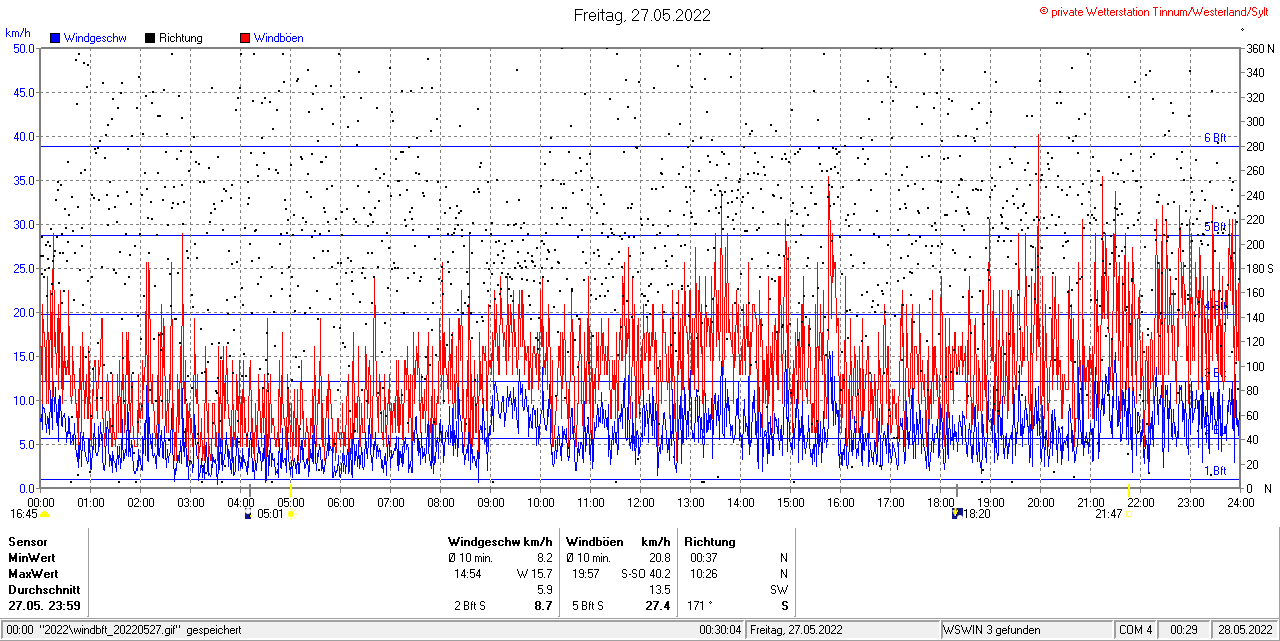Viewport: 1280px width, 641px height.
Task: Click the 16:45 time label below the axis
Action: coord(24,514)
